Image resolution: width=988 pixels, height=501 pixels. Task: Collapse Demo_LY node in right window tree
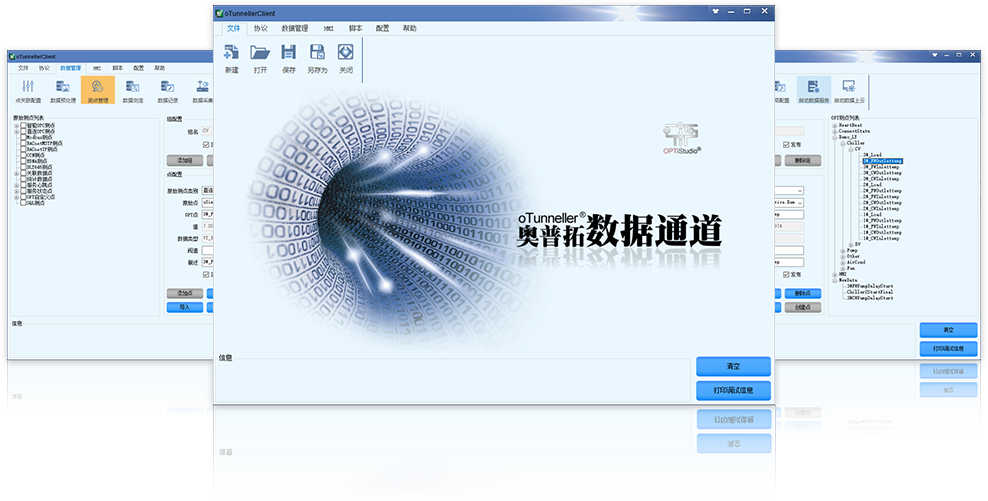[834, 137]
